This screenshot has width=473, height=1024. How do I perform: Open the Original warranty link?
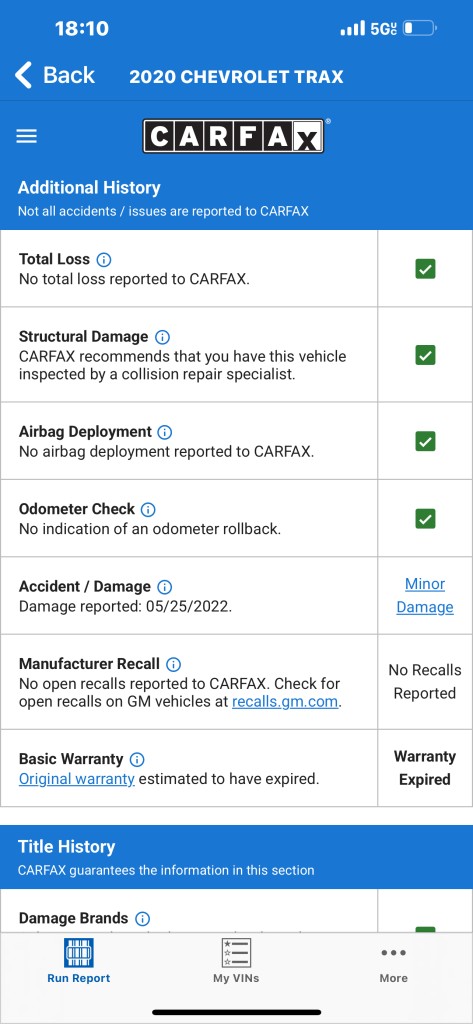[x=76, y=779]
